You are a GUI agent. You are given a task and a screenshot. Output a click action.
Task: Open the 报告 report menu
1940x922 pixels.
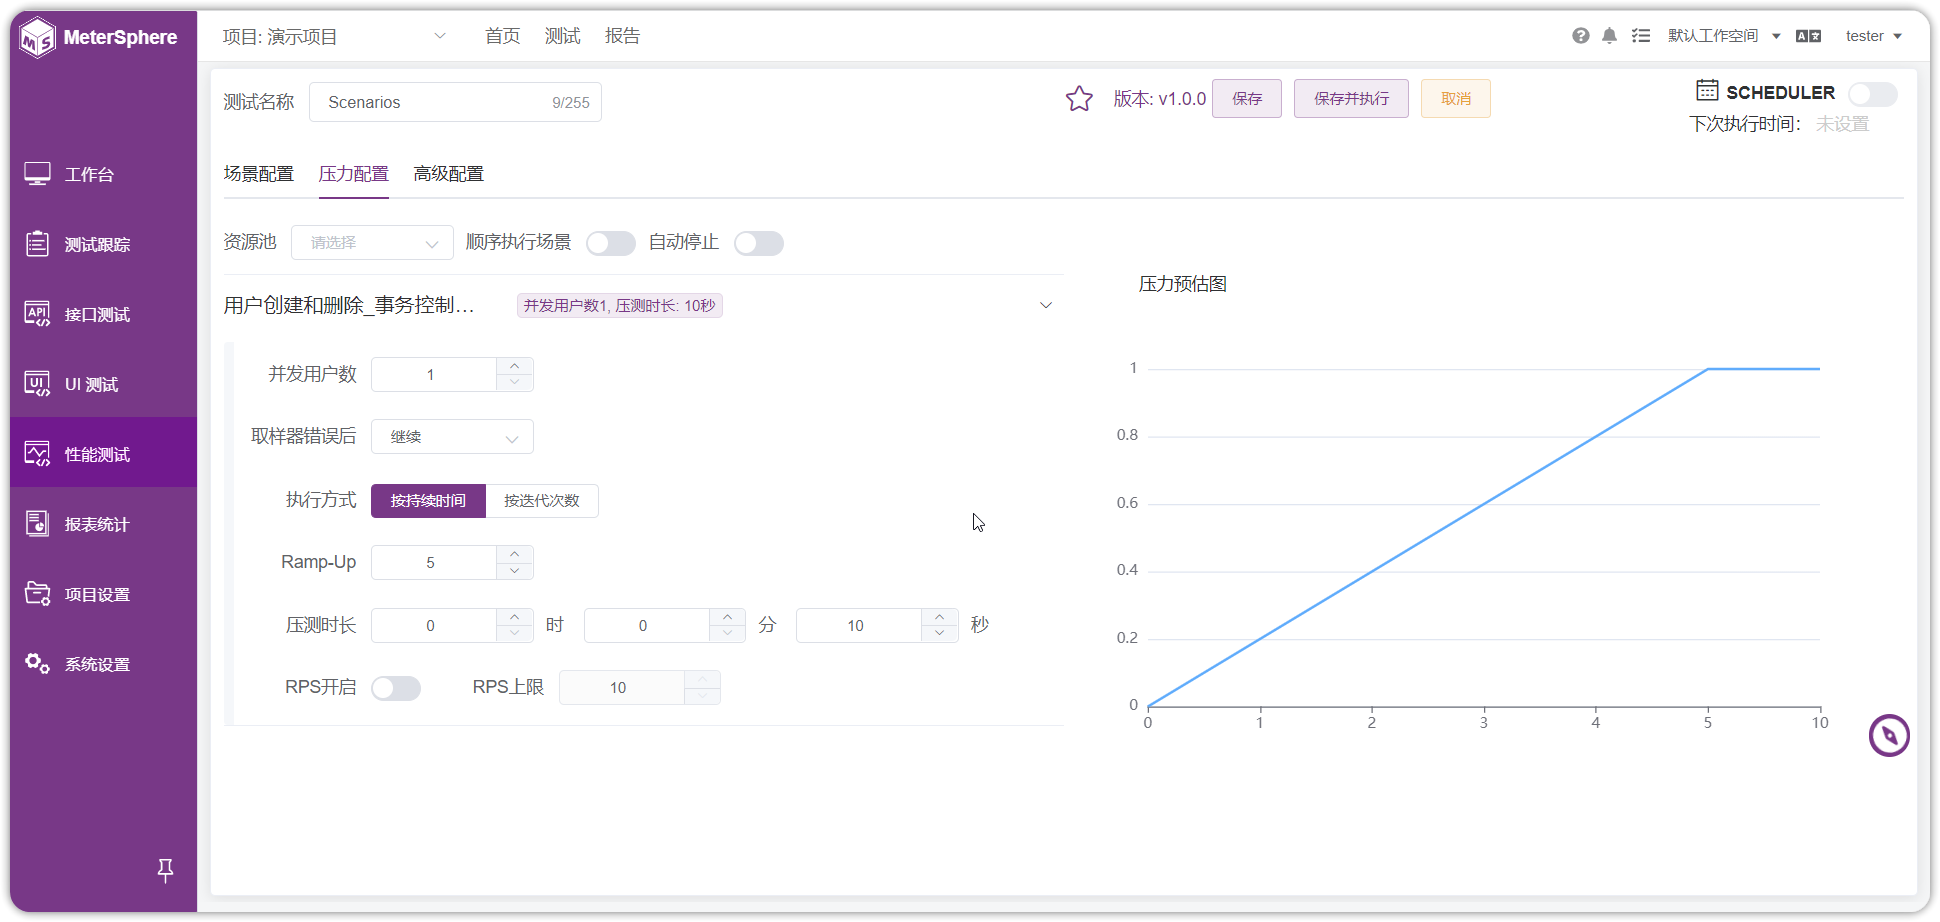623,36
